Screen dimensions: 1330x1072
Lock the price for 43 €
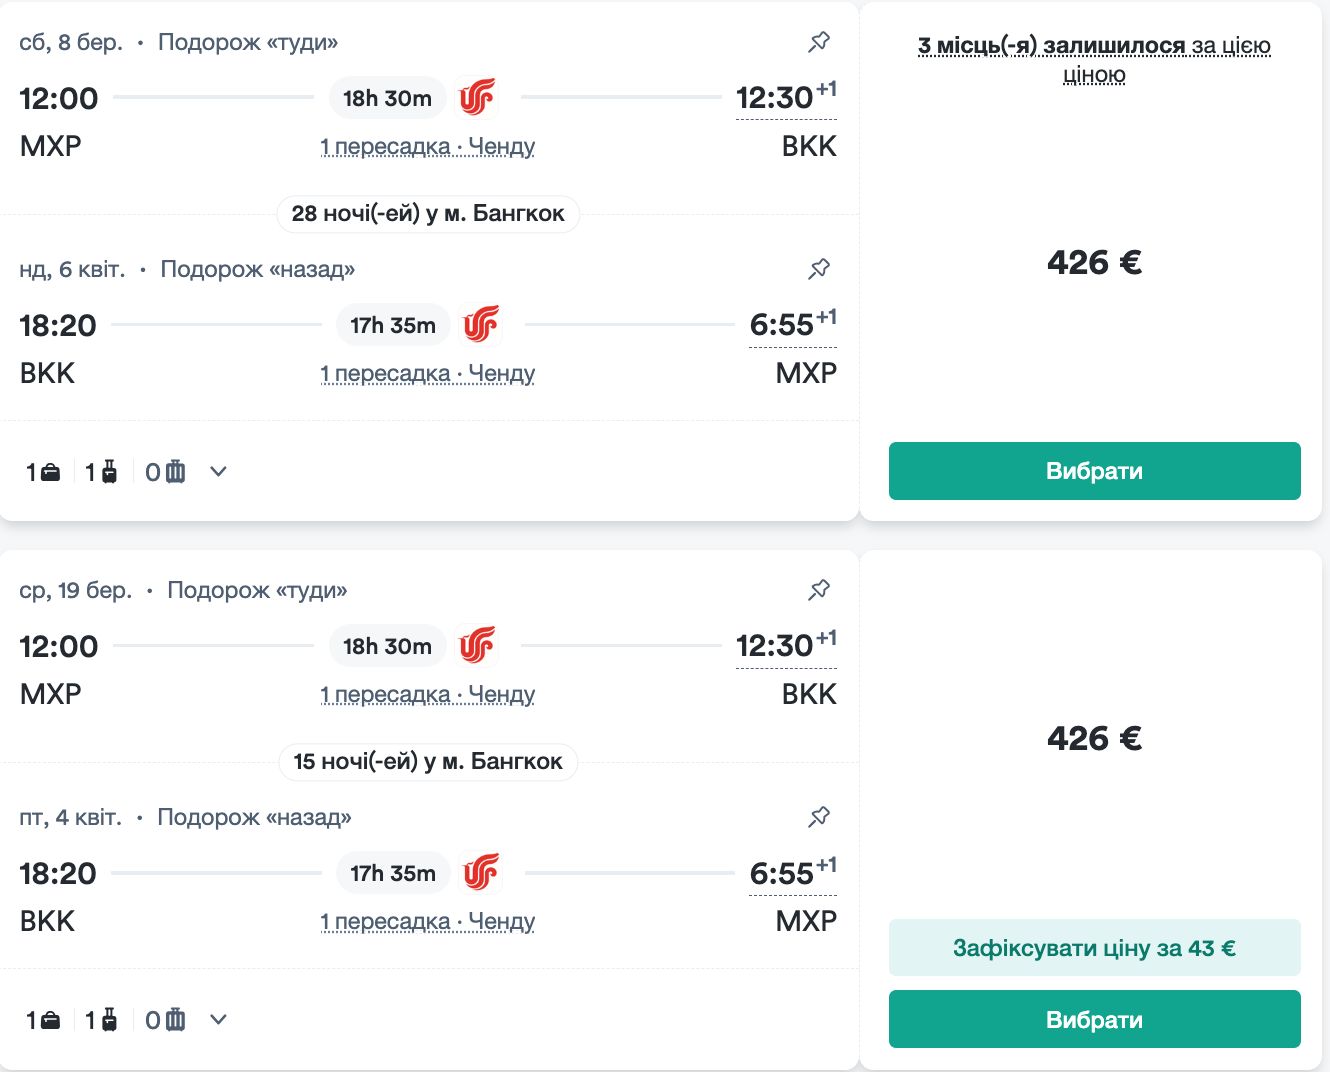tap(1094, 948)
